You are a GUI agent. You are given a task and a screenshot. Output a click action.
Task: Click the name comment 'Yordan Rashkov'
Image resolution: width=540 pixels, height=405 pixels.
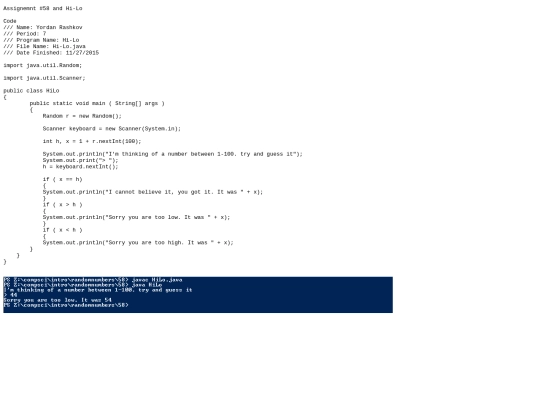59,27
